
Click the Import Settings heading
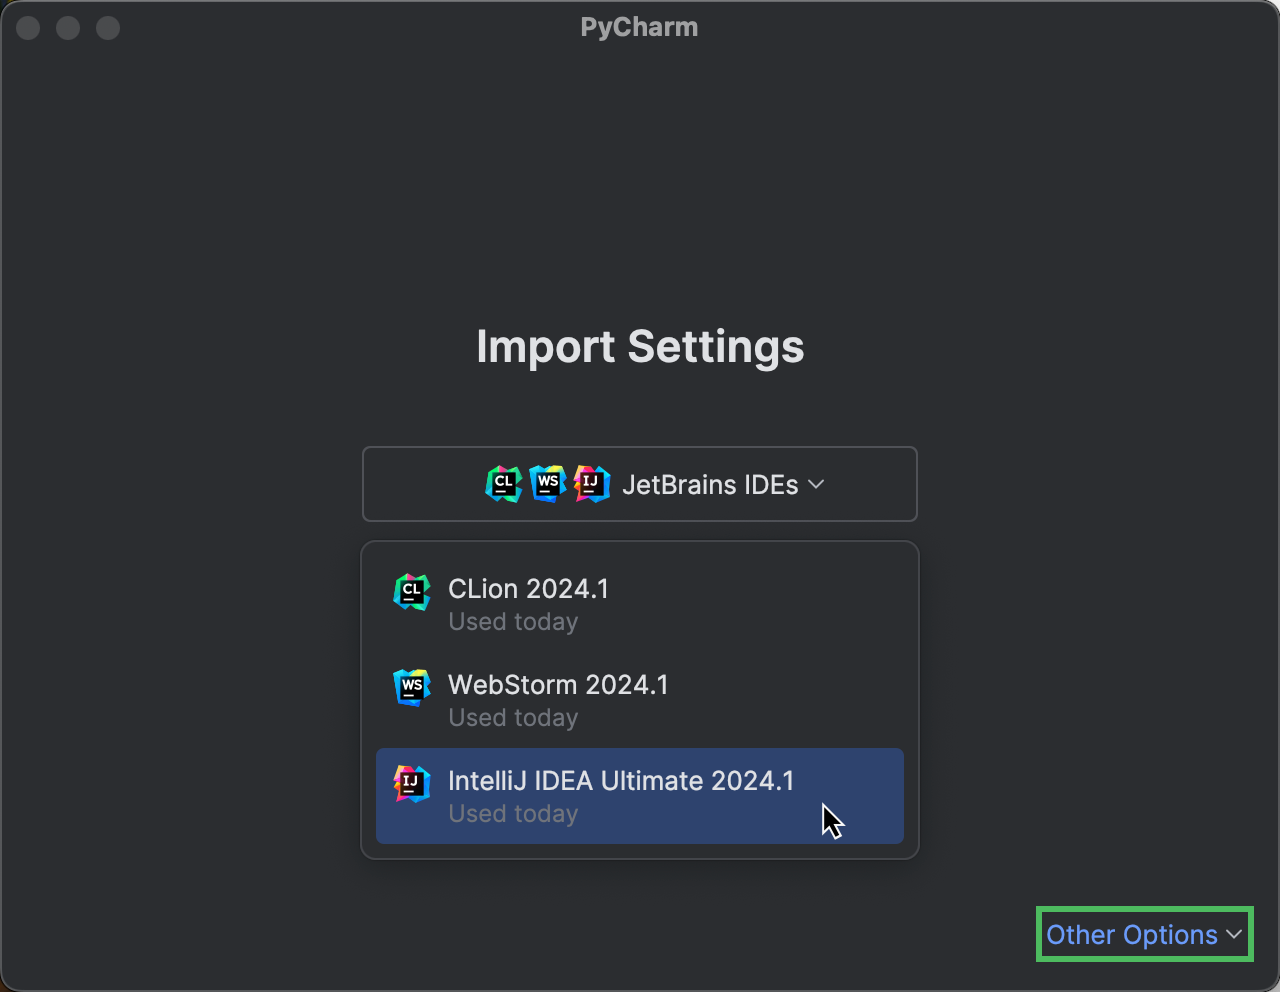[640, 346]
